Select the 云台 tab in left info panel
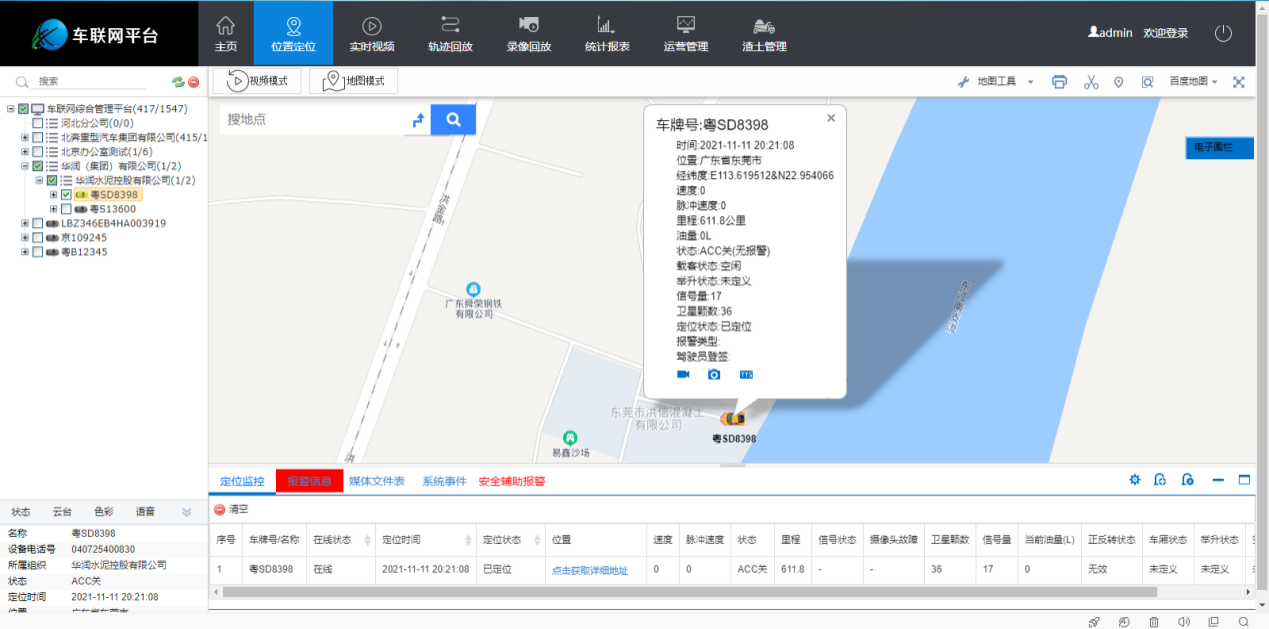This screenshot has width=1269, height=629. pos(62,512)
